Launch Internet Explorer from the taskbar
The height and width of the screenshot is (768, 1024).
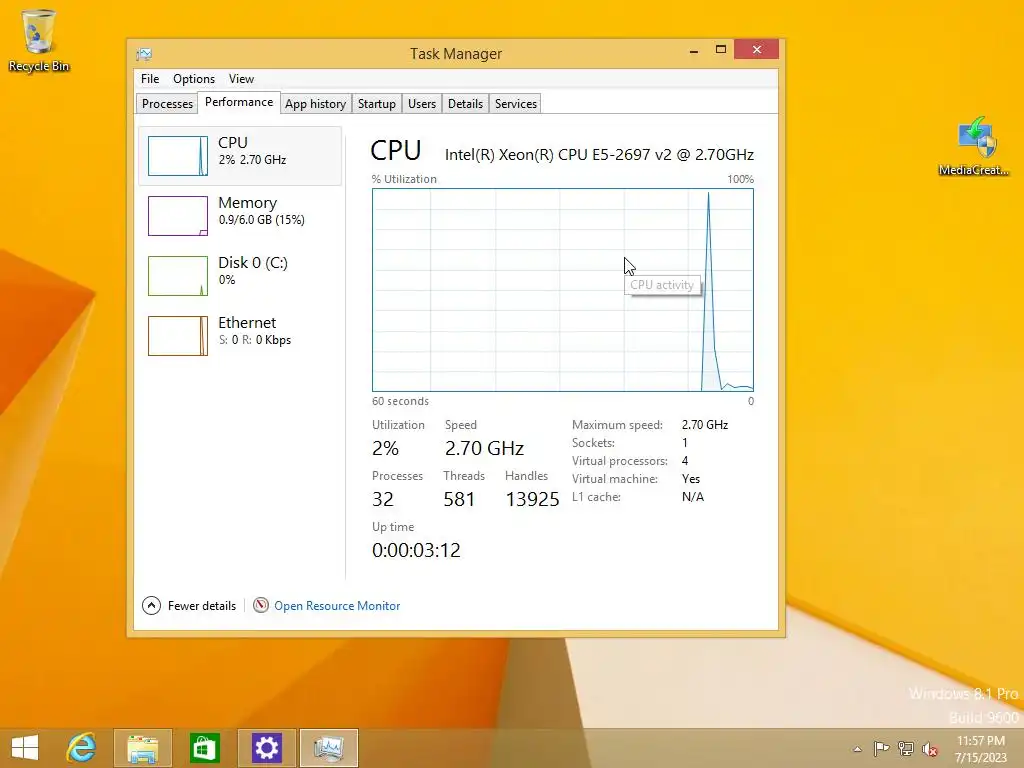coord(82,748)
